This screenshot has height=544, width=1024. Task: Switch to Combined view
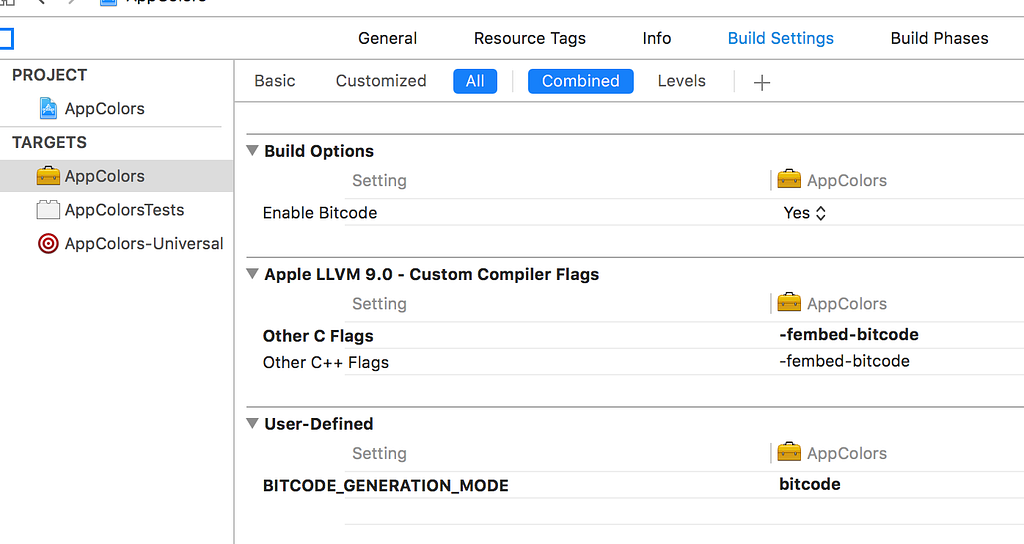[x=581, y=81]
